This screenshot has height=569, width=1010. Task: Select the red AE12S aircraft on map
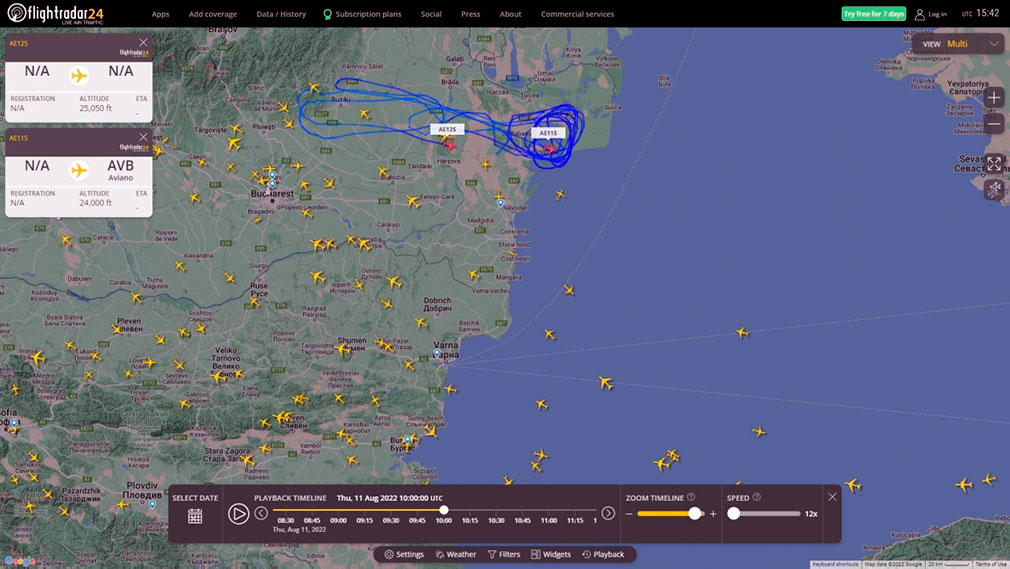[x=450, y=146]
